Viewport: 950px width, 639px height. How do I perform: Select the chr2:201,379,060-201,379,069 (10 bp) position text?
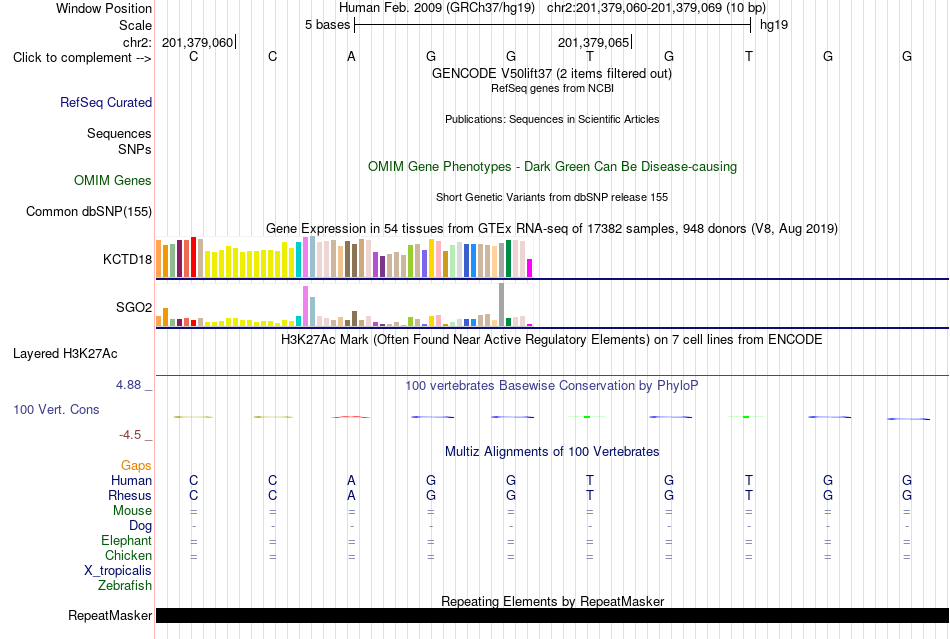(656, 8)
